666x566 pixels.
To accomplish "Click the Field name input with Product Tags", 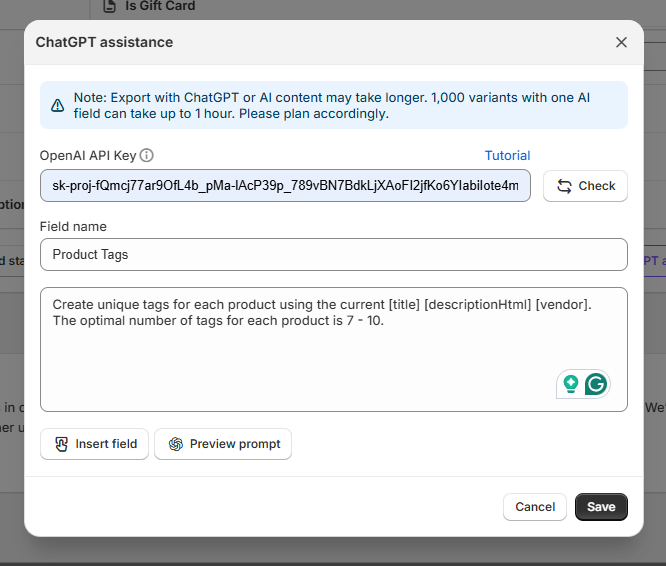I will 333,254.
